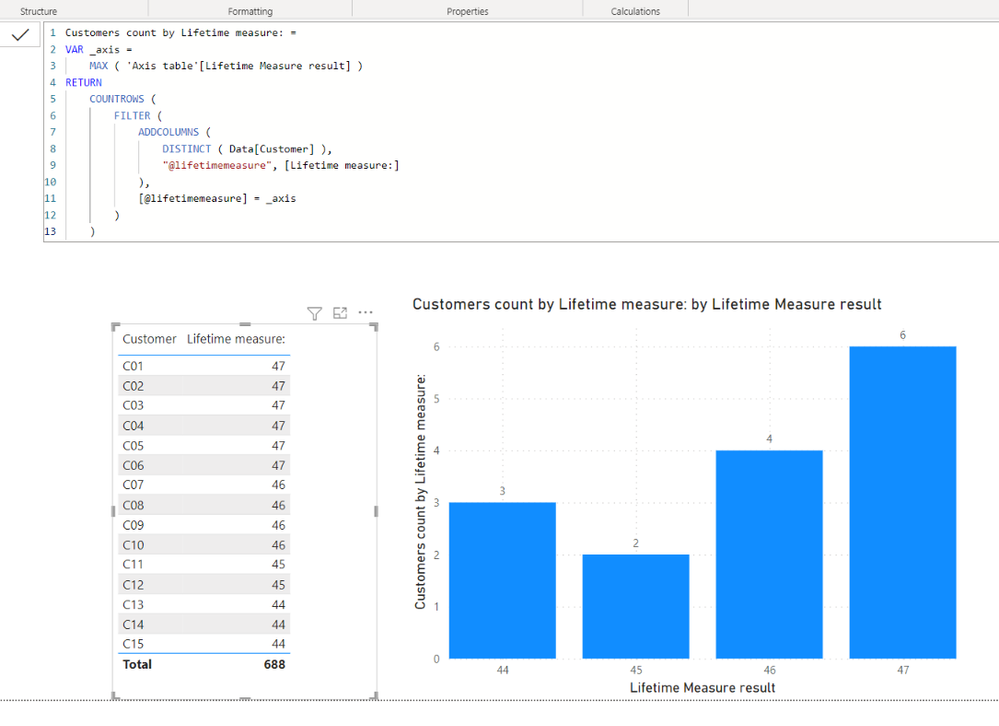Click the VAR _axis line in editor
Image resolution: width=999 pixels, height=726 pixels.
click(99, 49)
